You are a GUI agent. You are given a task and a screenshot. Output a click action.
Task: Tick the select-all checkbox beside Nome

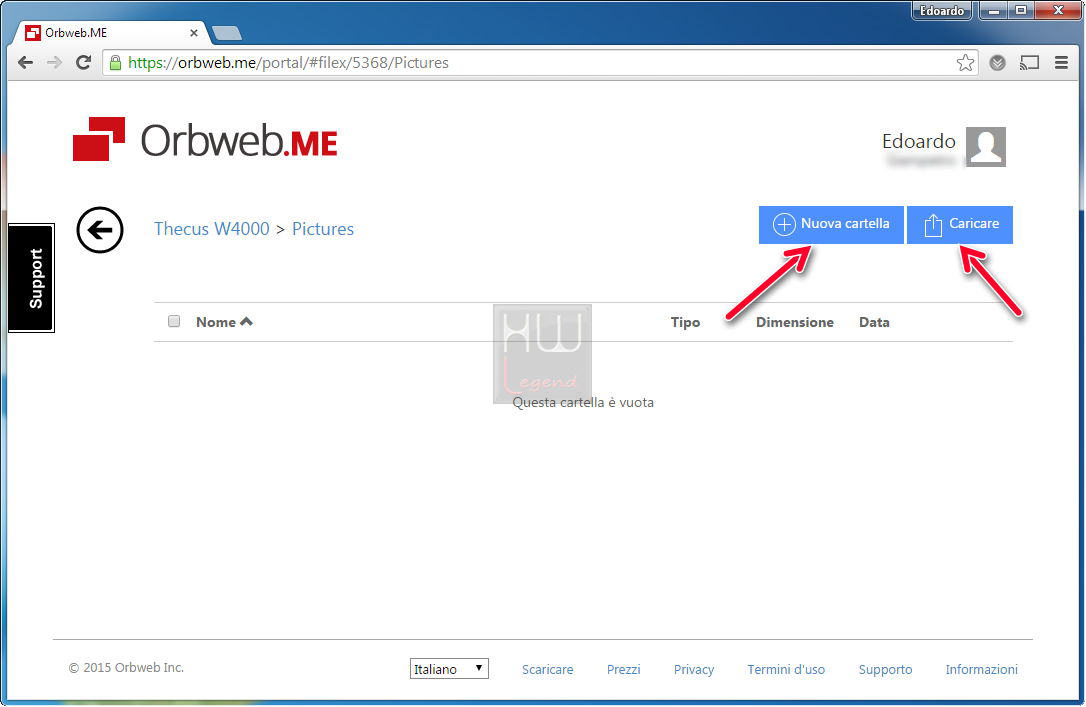(174, 321)
